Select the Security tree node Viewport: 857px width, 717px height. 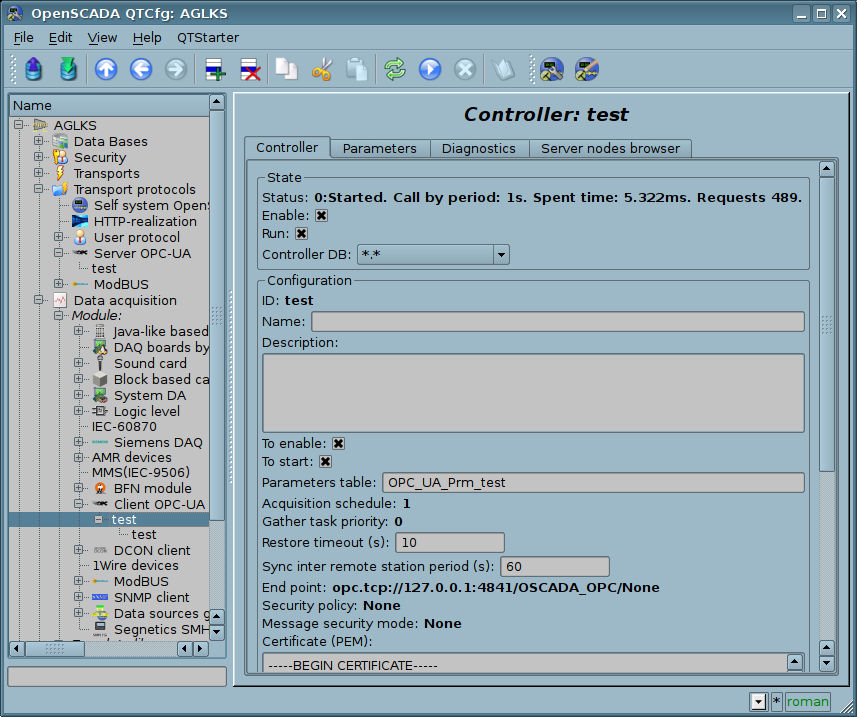(100, 157)
